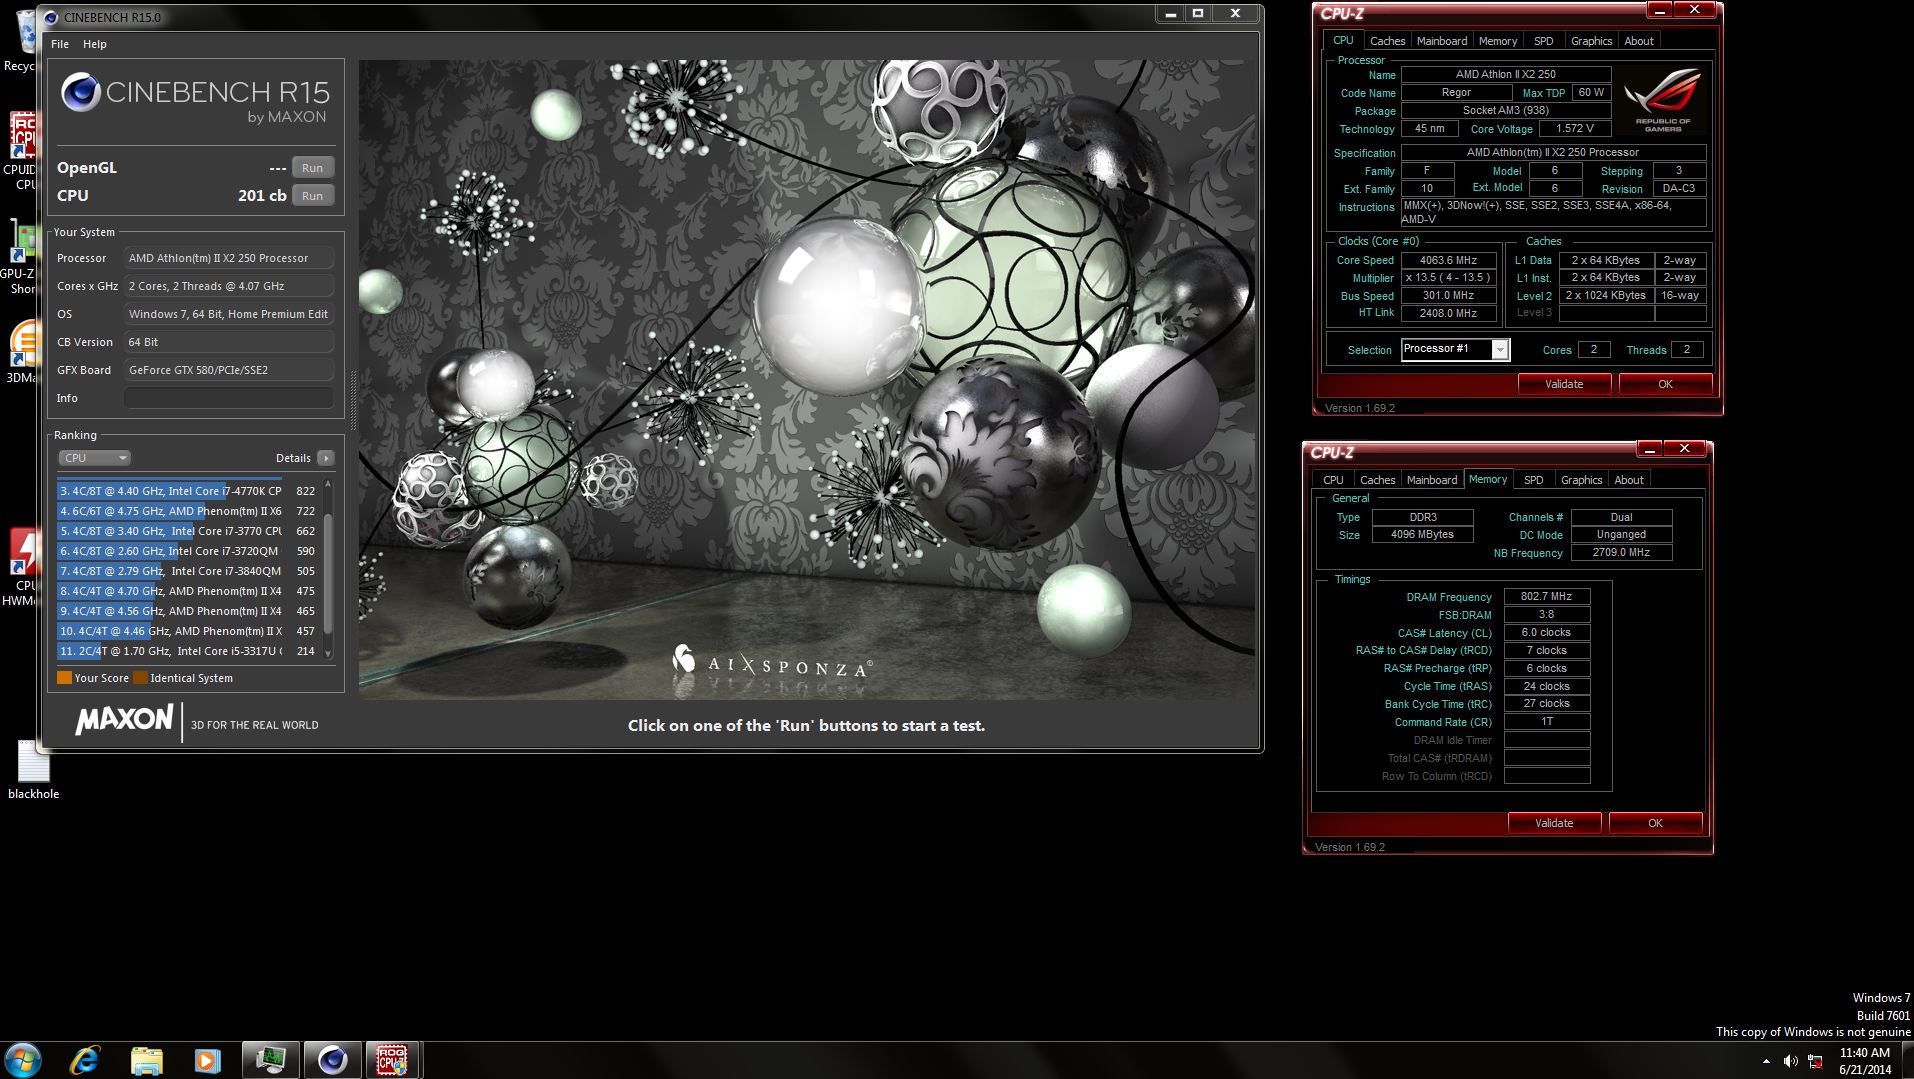Run the CPU benchmark
This screenshot has width=1914, height=1079.
(x=313, y=196)
